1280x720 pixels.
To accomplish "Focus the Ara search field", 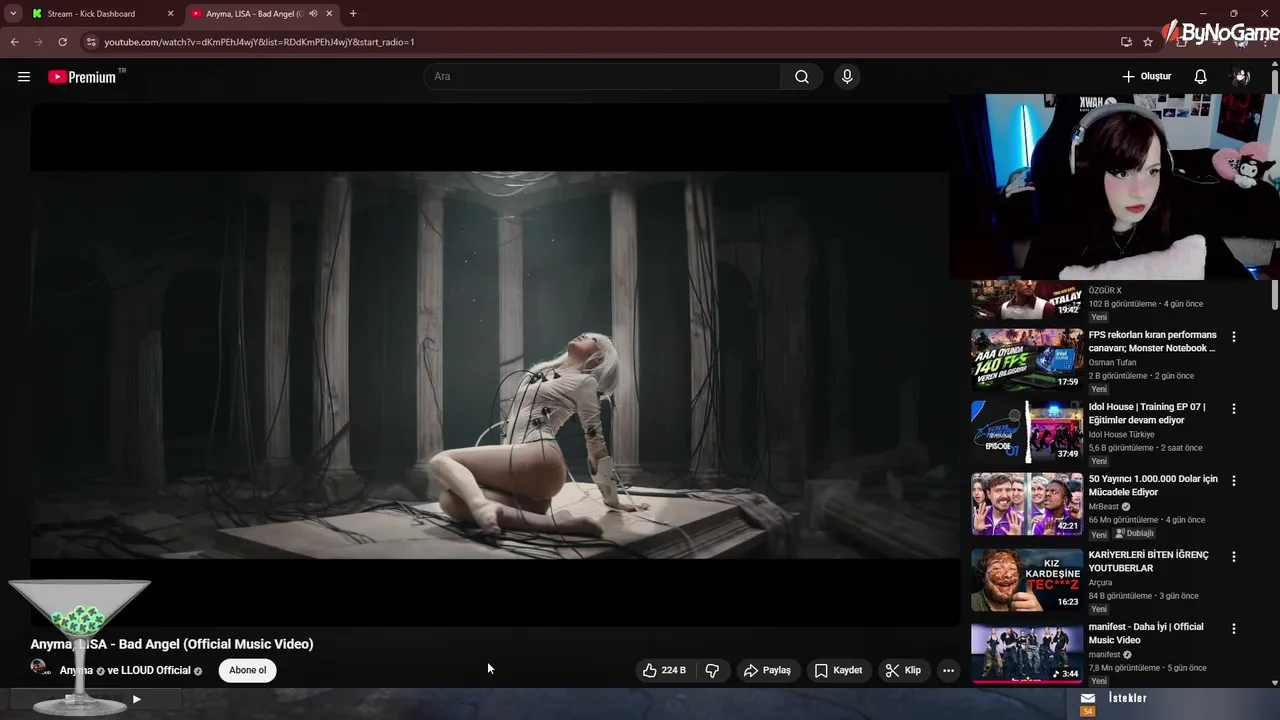I will 603,77.
